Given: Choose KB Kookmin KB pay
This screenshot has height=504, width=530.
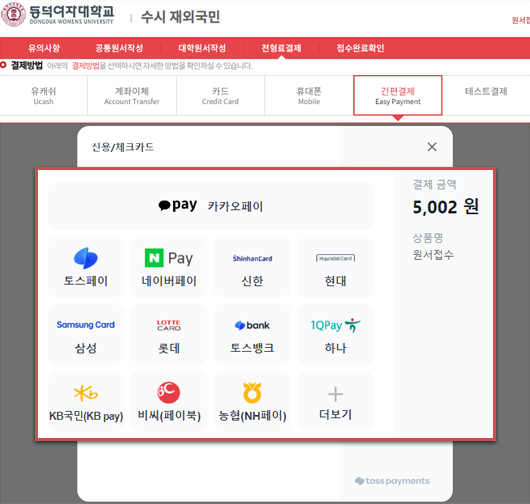Looking at the screenshot, I should point(86,401).
